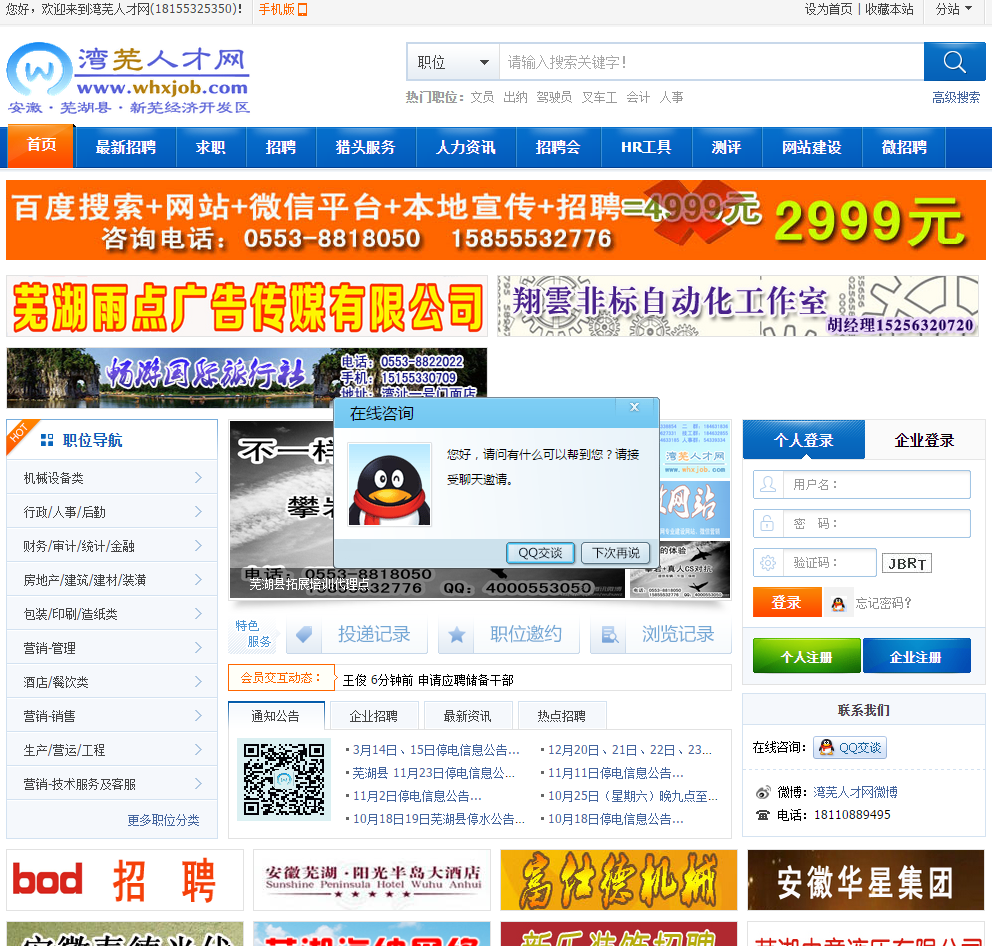Focus the 用户名 input field
This screenshot has height=946, width=992.
tap(876, 485)
